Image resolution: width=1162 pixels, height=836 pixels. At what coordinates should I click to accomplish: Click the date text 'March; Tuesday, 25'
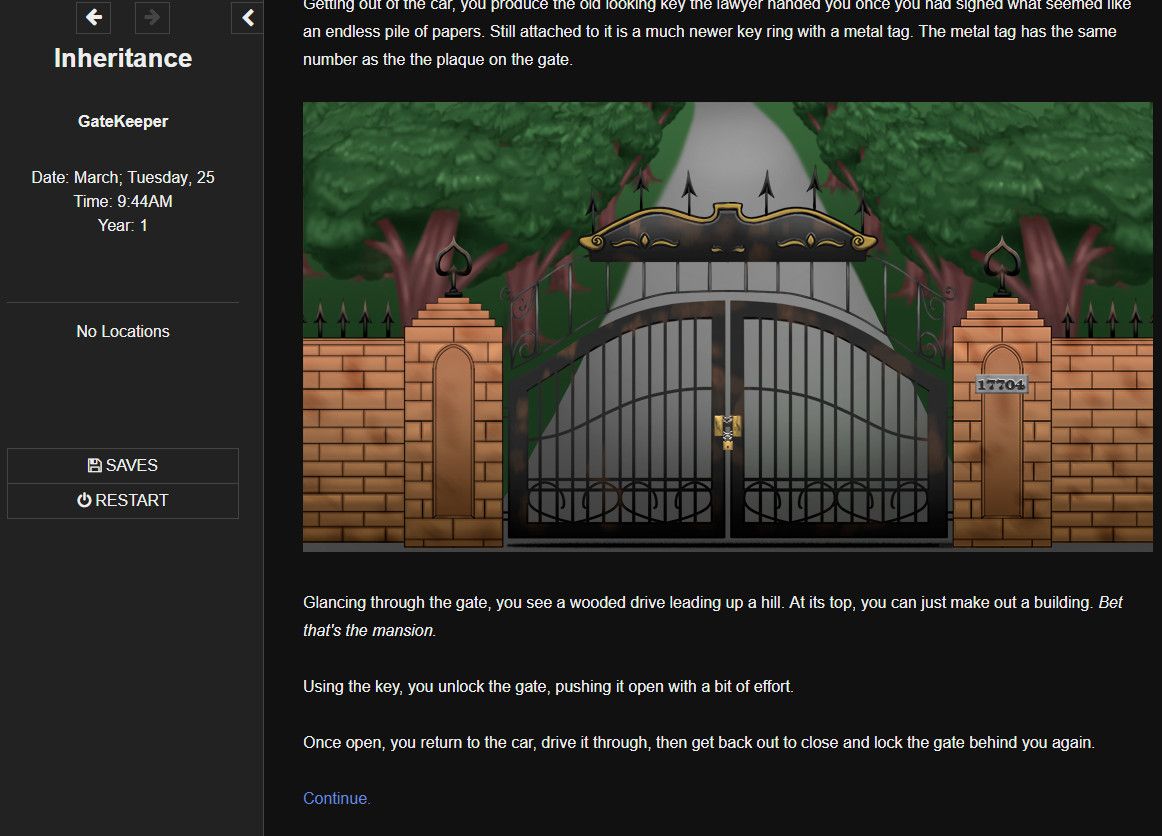pyautogui.click(x=122, y=177)
